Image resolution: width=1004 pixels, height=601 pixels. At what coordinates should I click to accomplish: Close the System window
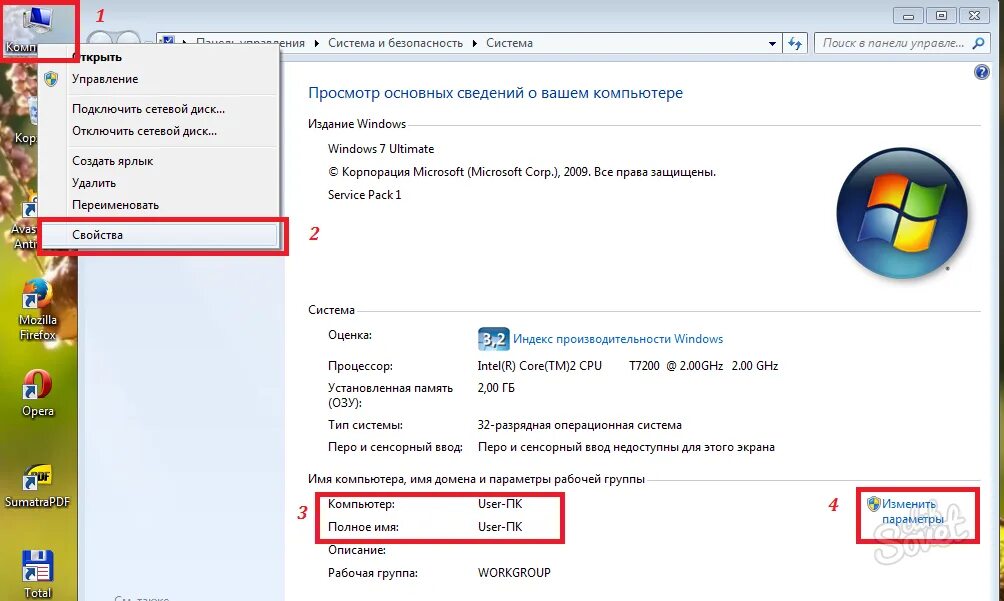(x=975, y=15)
